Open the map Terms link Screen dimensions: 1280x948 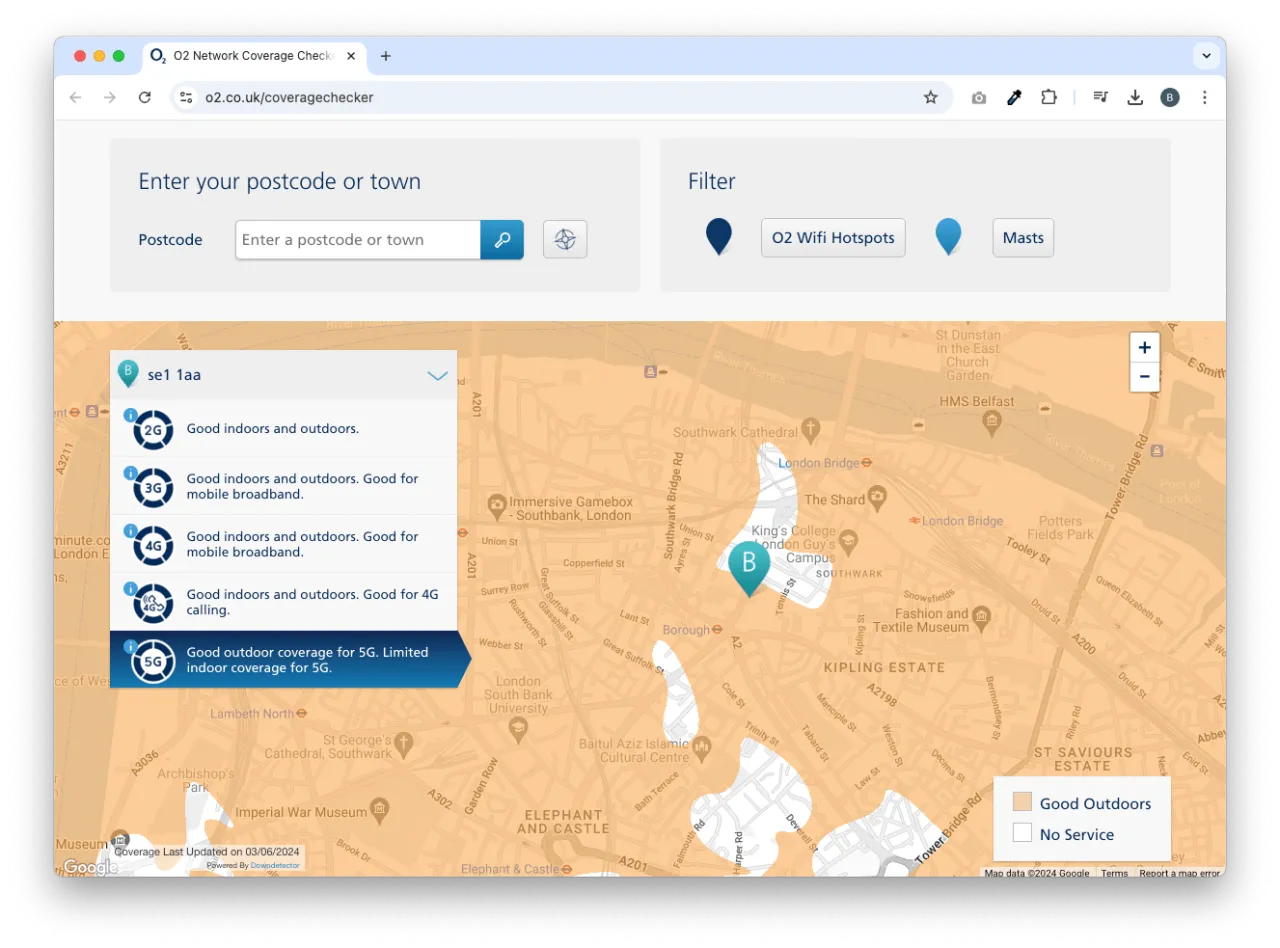[x=1114, y=873]
